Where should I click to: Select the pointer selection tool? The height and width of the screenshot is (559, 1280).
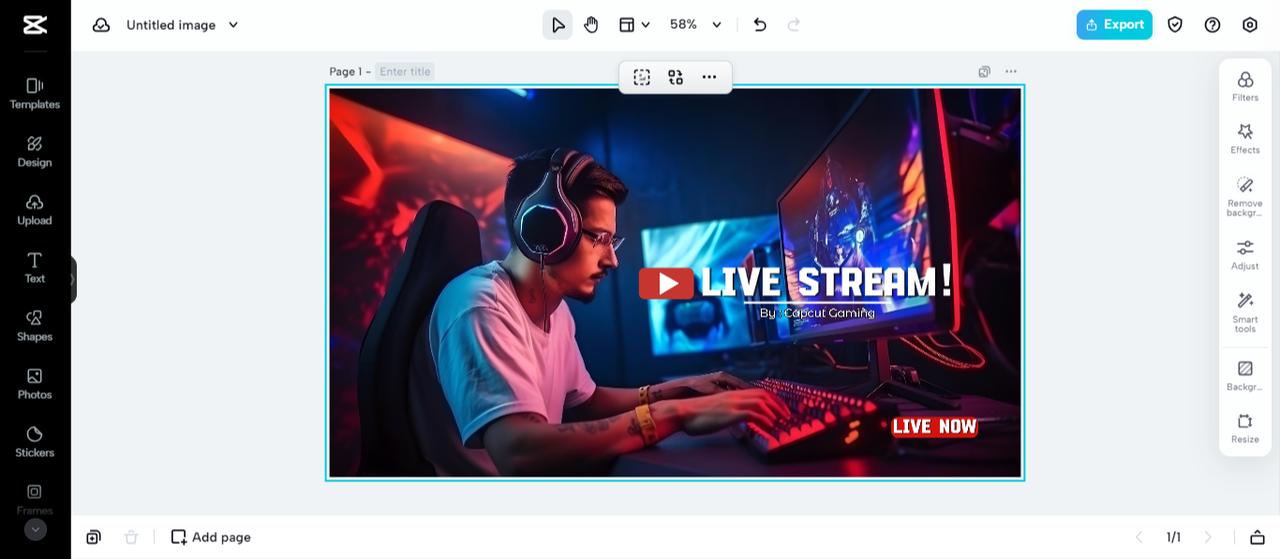tap(558, 25)
